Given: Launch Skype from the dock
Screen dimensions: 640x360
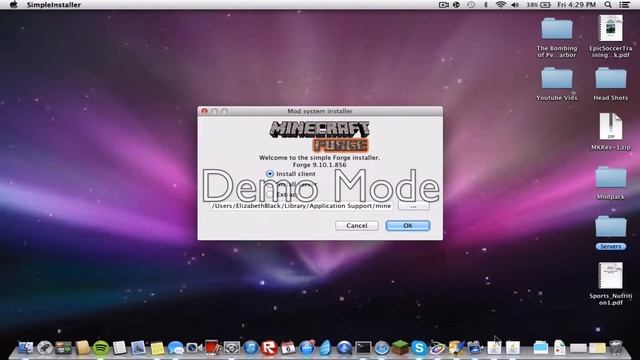Looking at the screenshot, I should pyautogui.click(x=419, y=348).
